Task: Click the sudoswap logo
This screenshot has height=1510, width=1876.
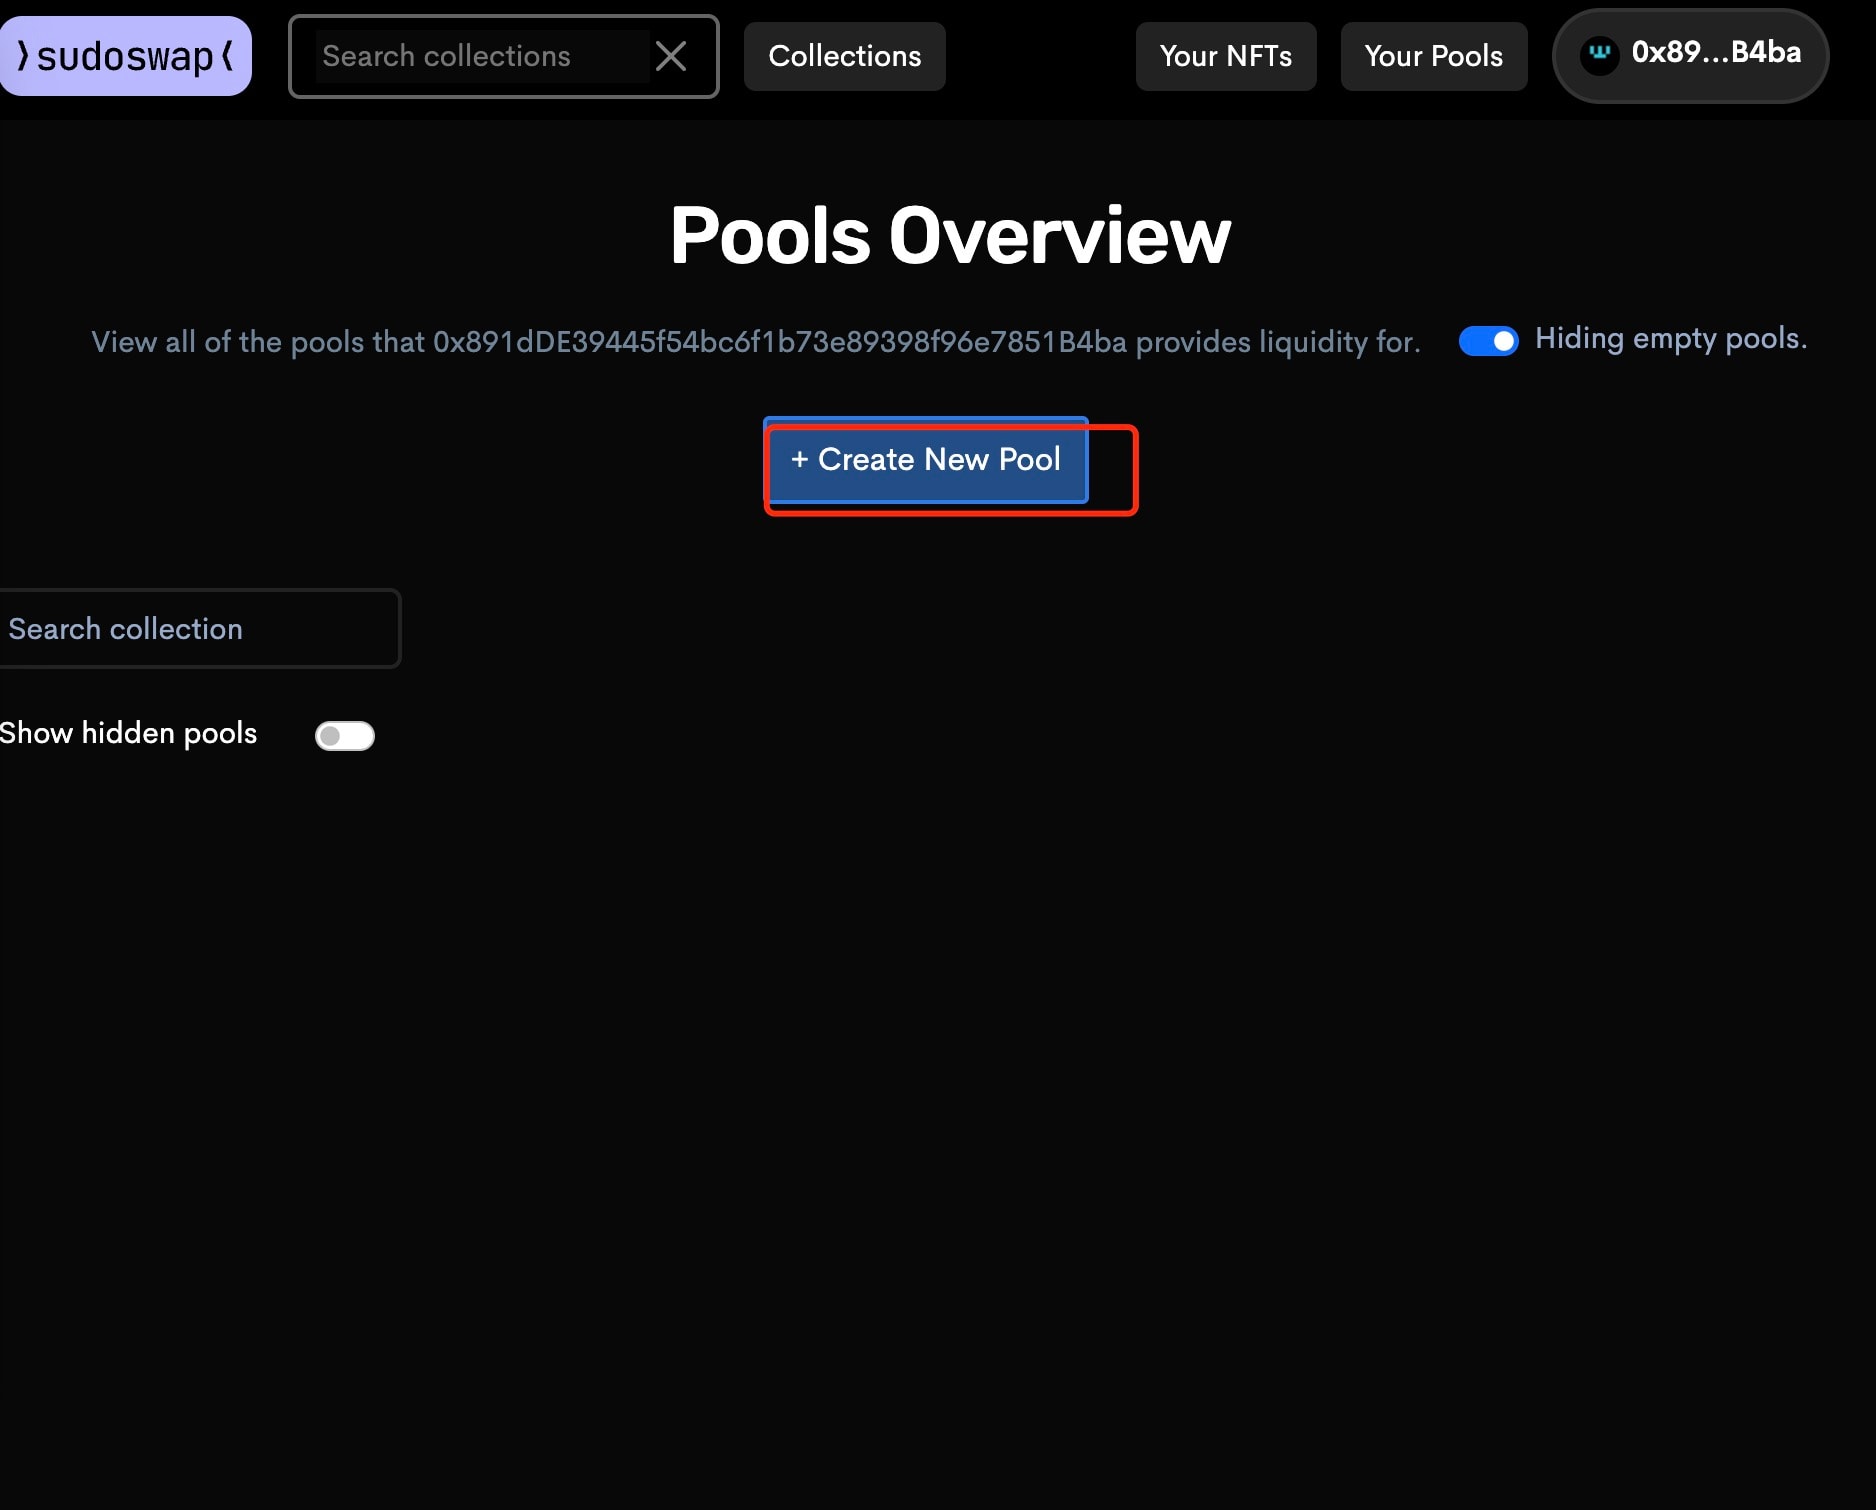Action: point(125,56)
